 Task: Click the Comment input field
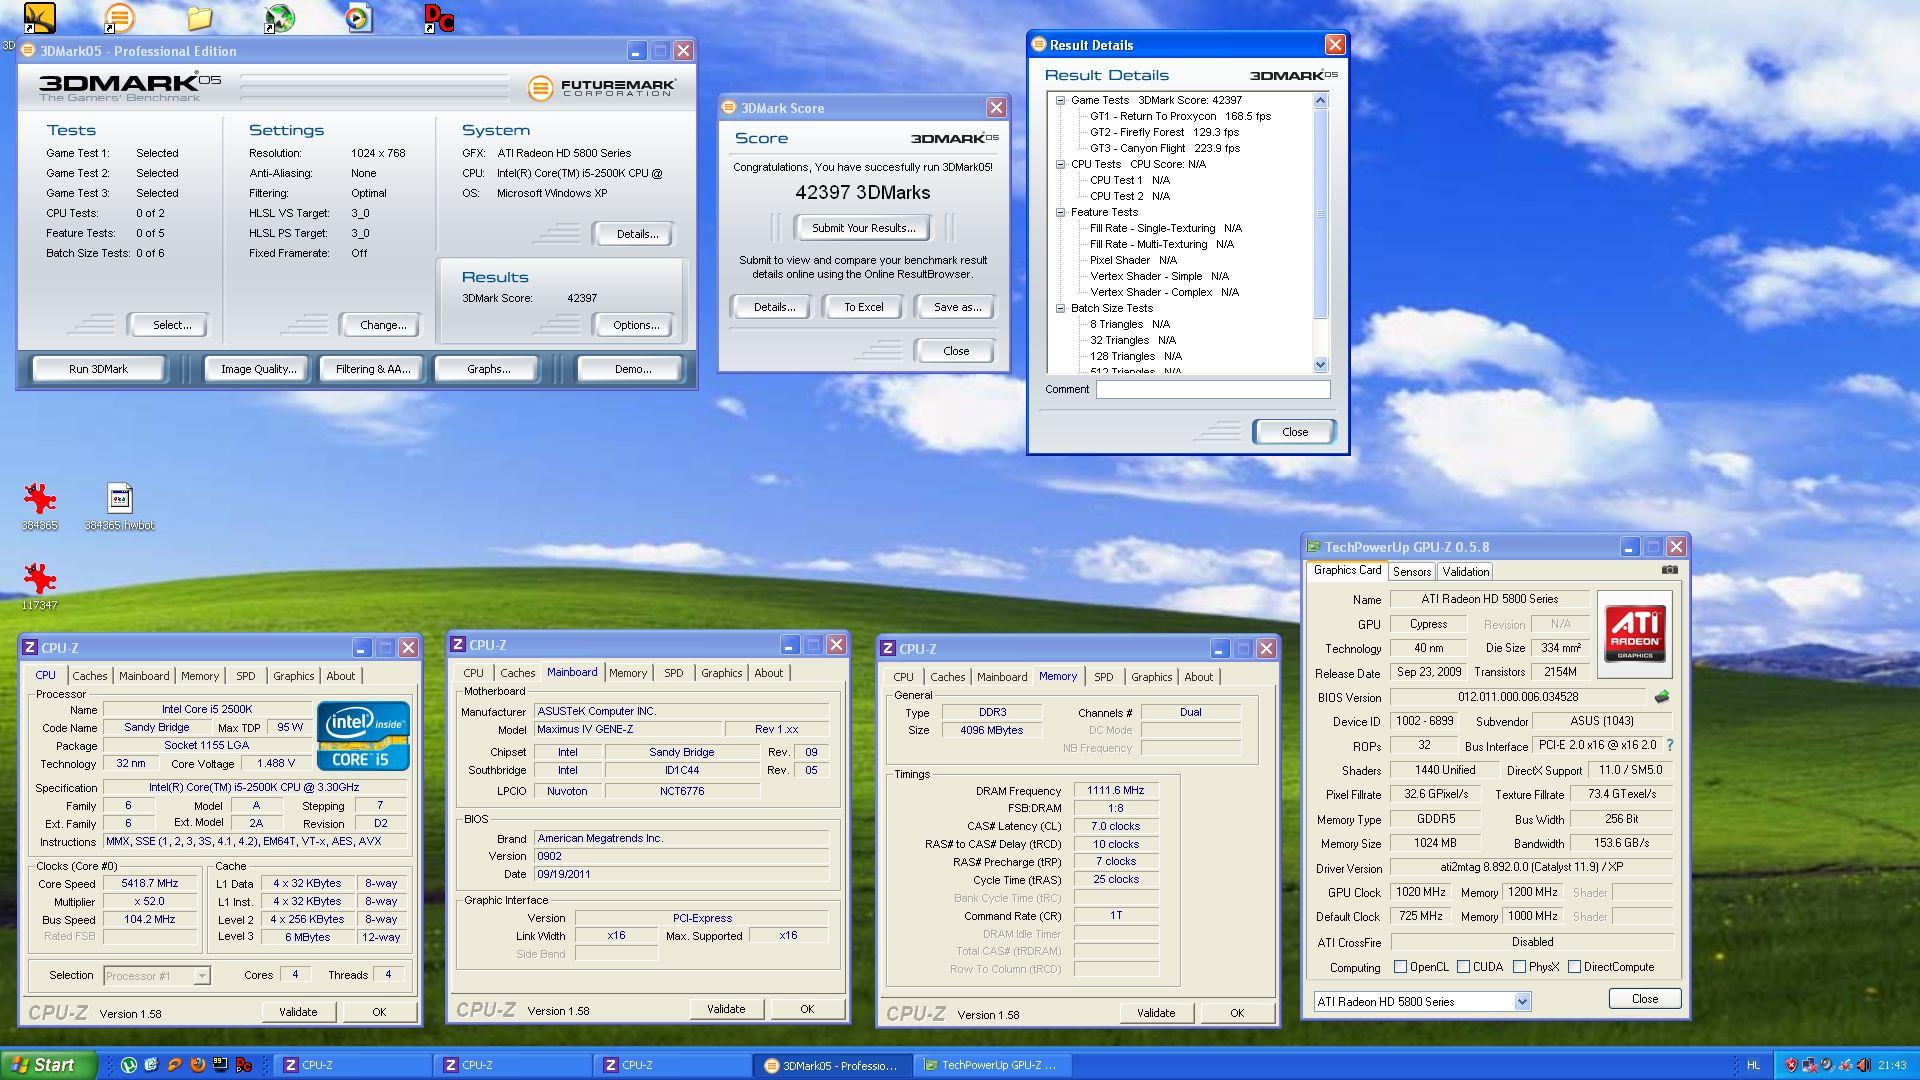point(1212,390)
